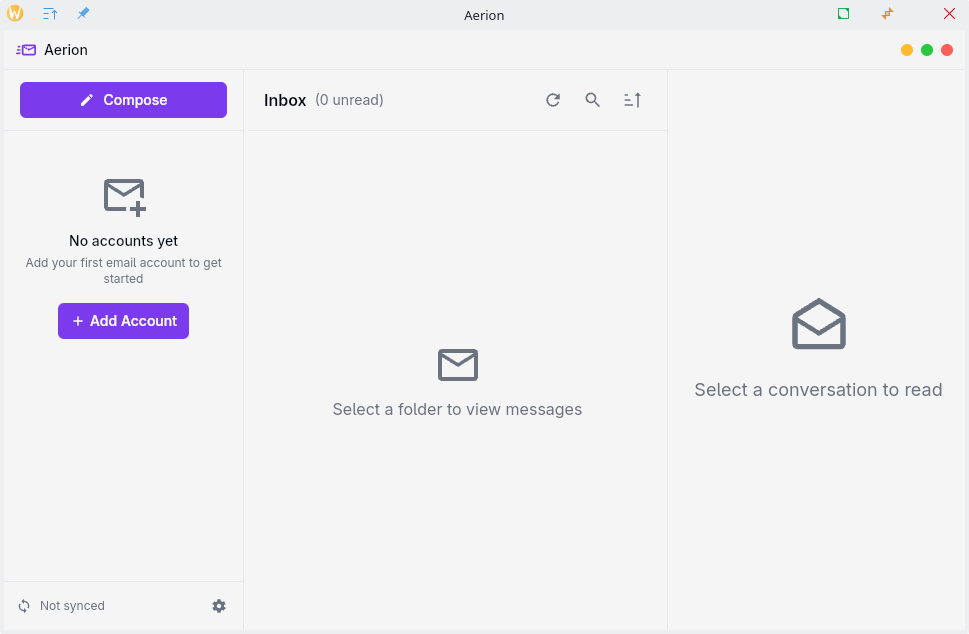Click the open envelope icon in reading pane
Screen dimensions: 969x634
click(818, 324)
